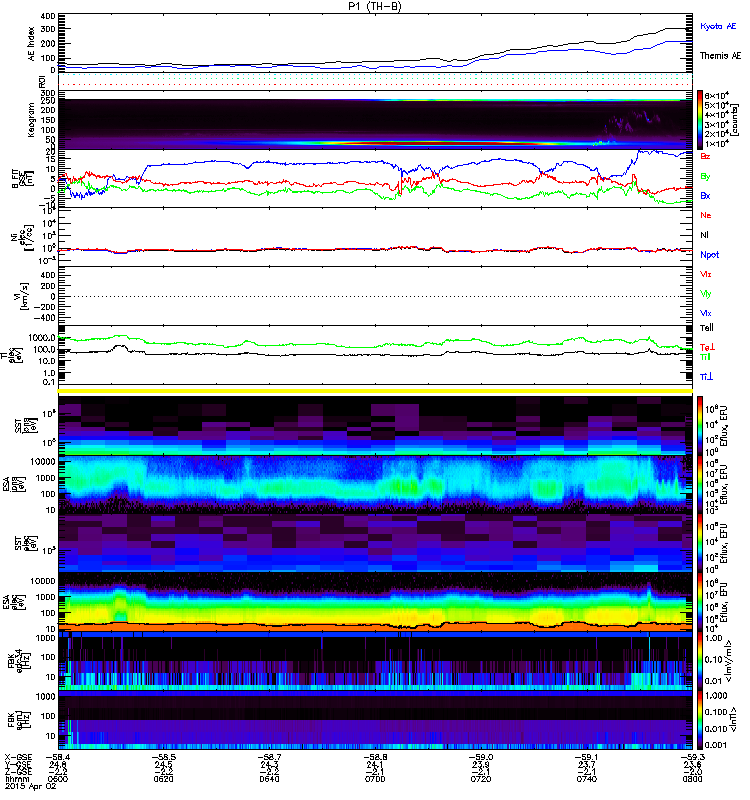Click the -59.0 X-GSE value

click(x=481, y=758)
